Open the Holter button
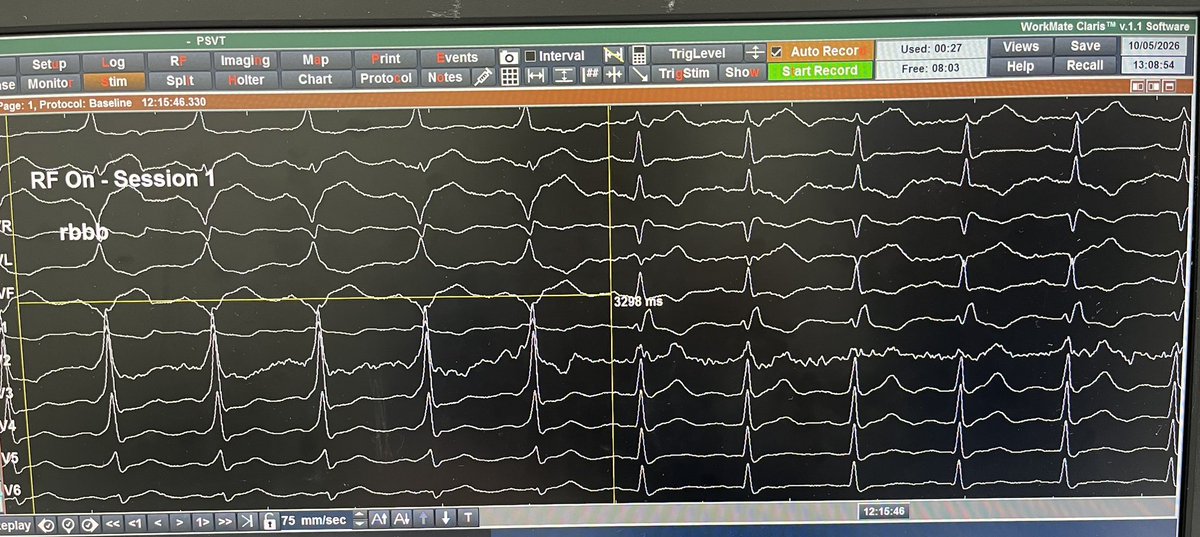Screen dimensions: 1200x537 246,80
